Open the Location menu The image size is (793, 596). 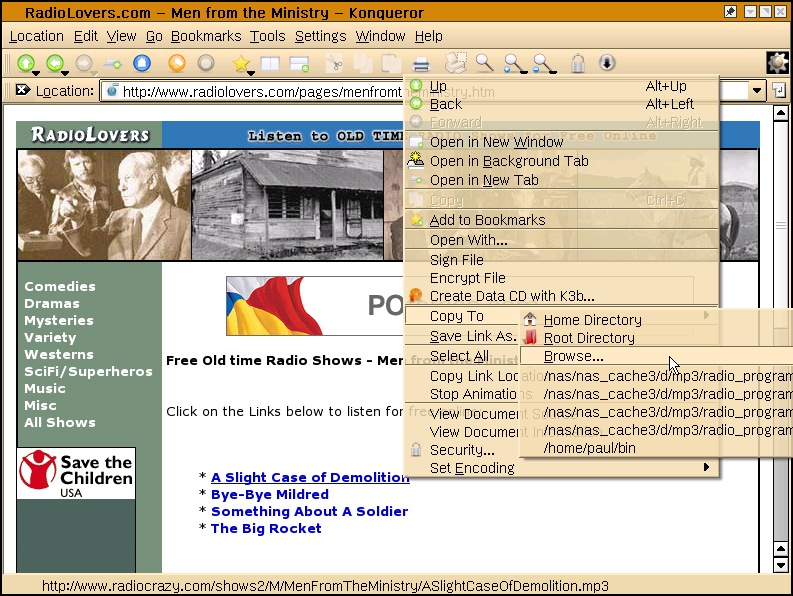tap(36, 36)
